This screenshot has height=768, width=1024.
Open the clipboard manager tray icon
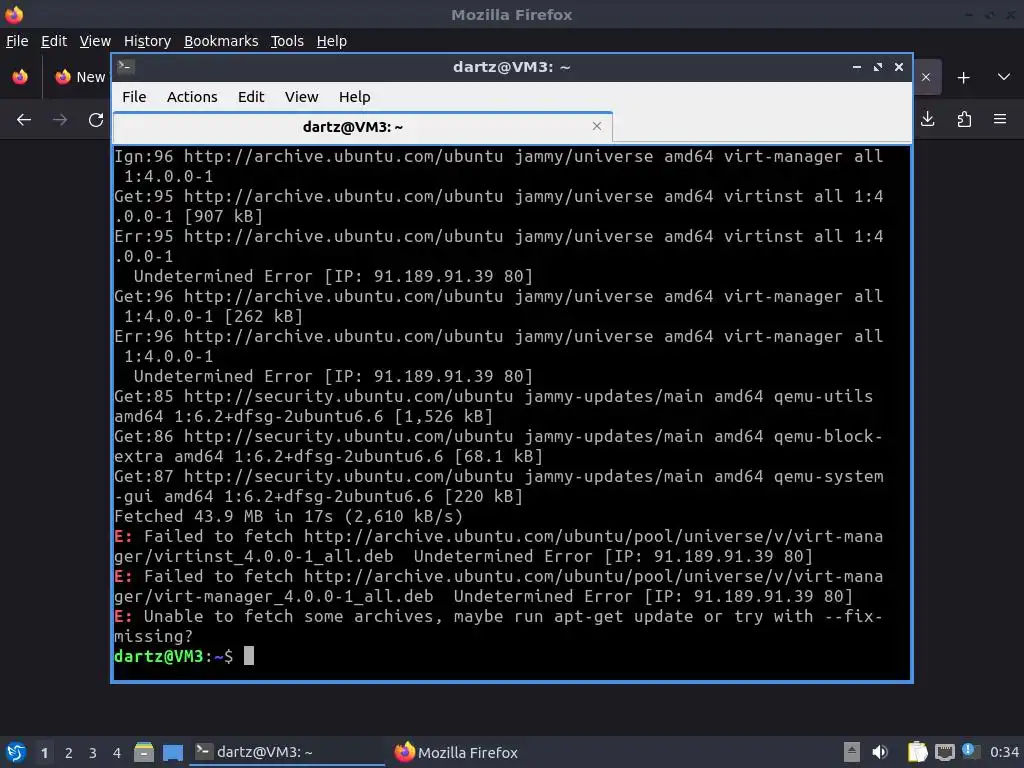pyautogui.click(x=918, y=752)
